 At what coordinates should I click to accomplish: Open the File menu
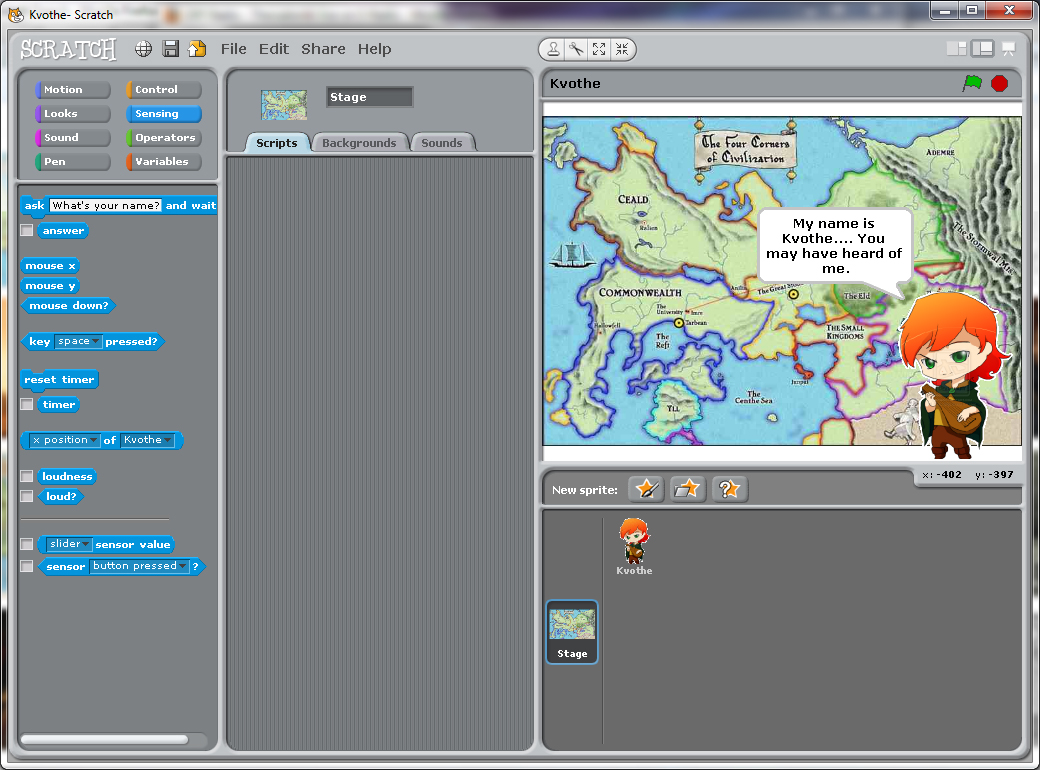[x=233, y=49]
